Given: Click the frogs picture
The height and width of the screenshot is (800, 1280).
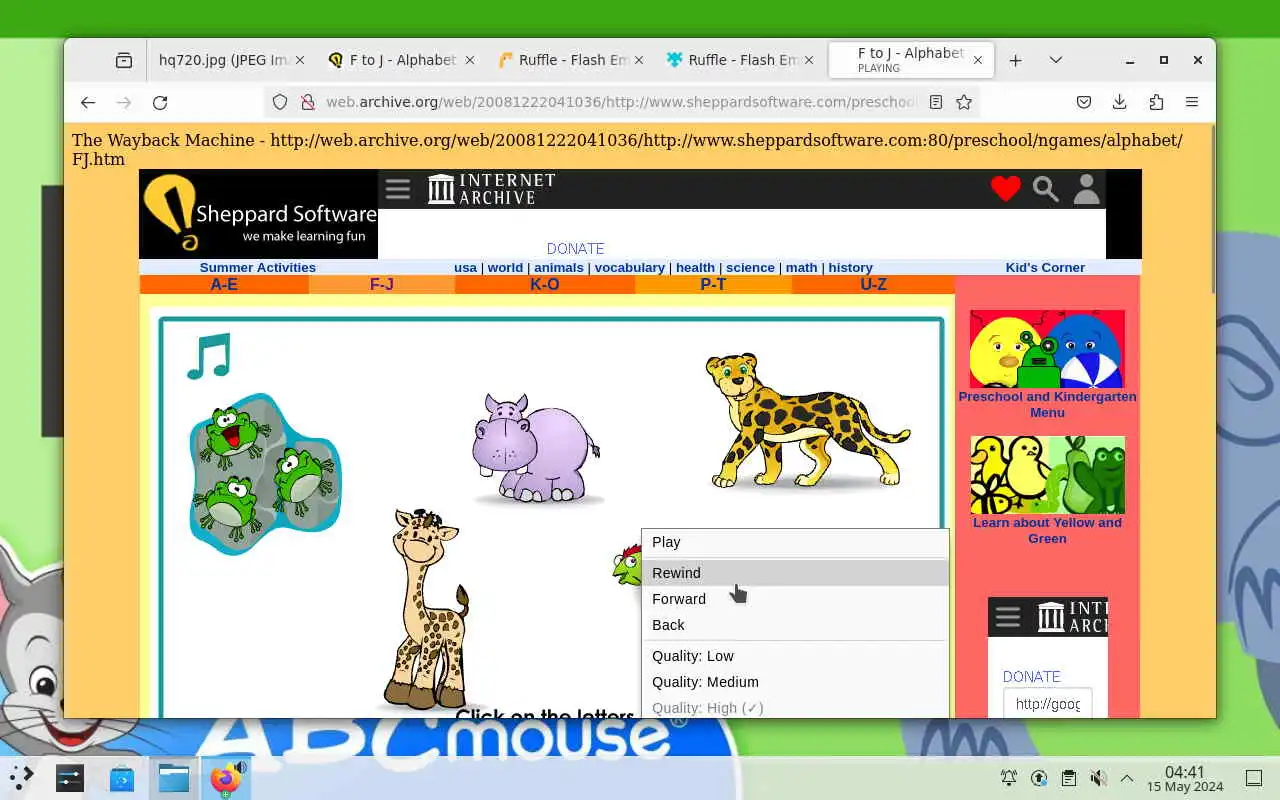Looking at the screenshot, I should point(266,474).
